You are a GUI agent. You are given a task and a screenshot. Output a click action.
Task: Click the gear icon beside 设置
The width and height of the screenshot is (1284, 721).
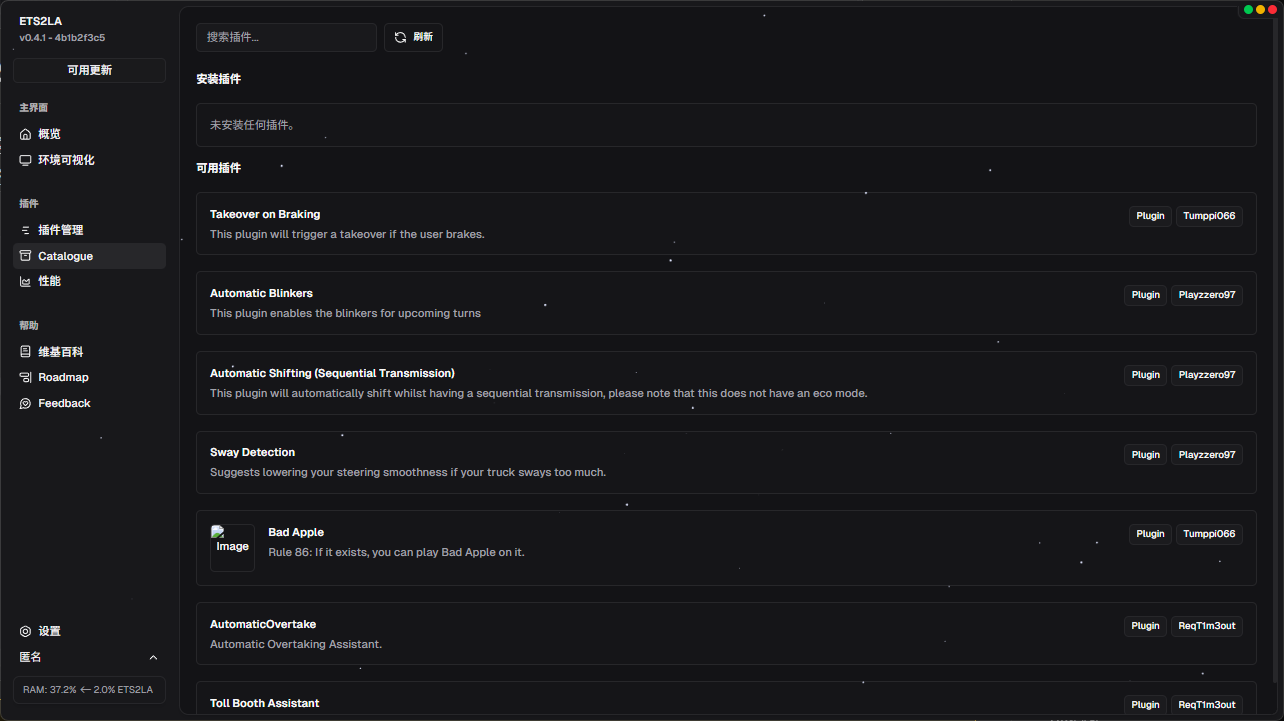tap(26, 631)
